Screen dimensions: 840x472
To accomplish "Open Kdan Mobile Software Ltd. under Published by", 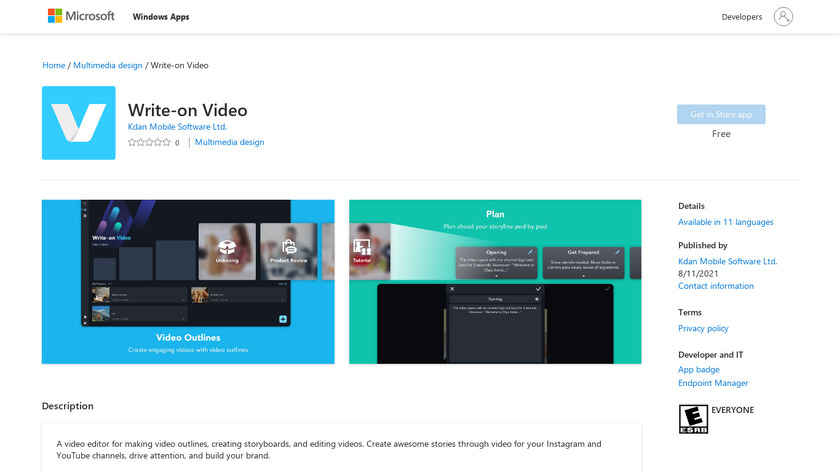I will click(728, 261).
